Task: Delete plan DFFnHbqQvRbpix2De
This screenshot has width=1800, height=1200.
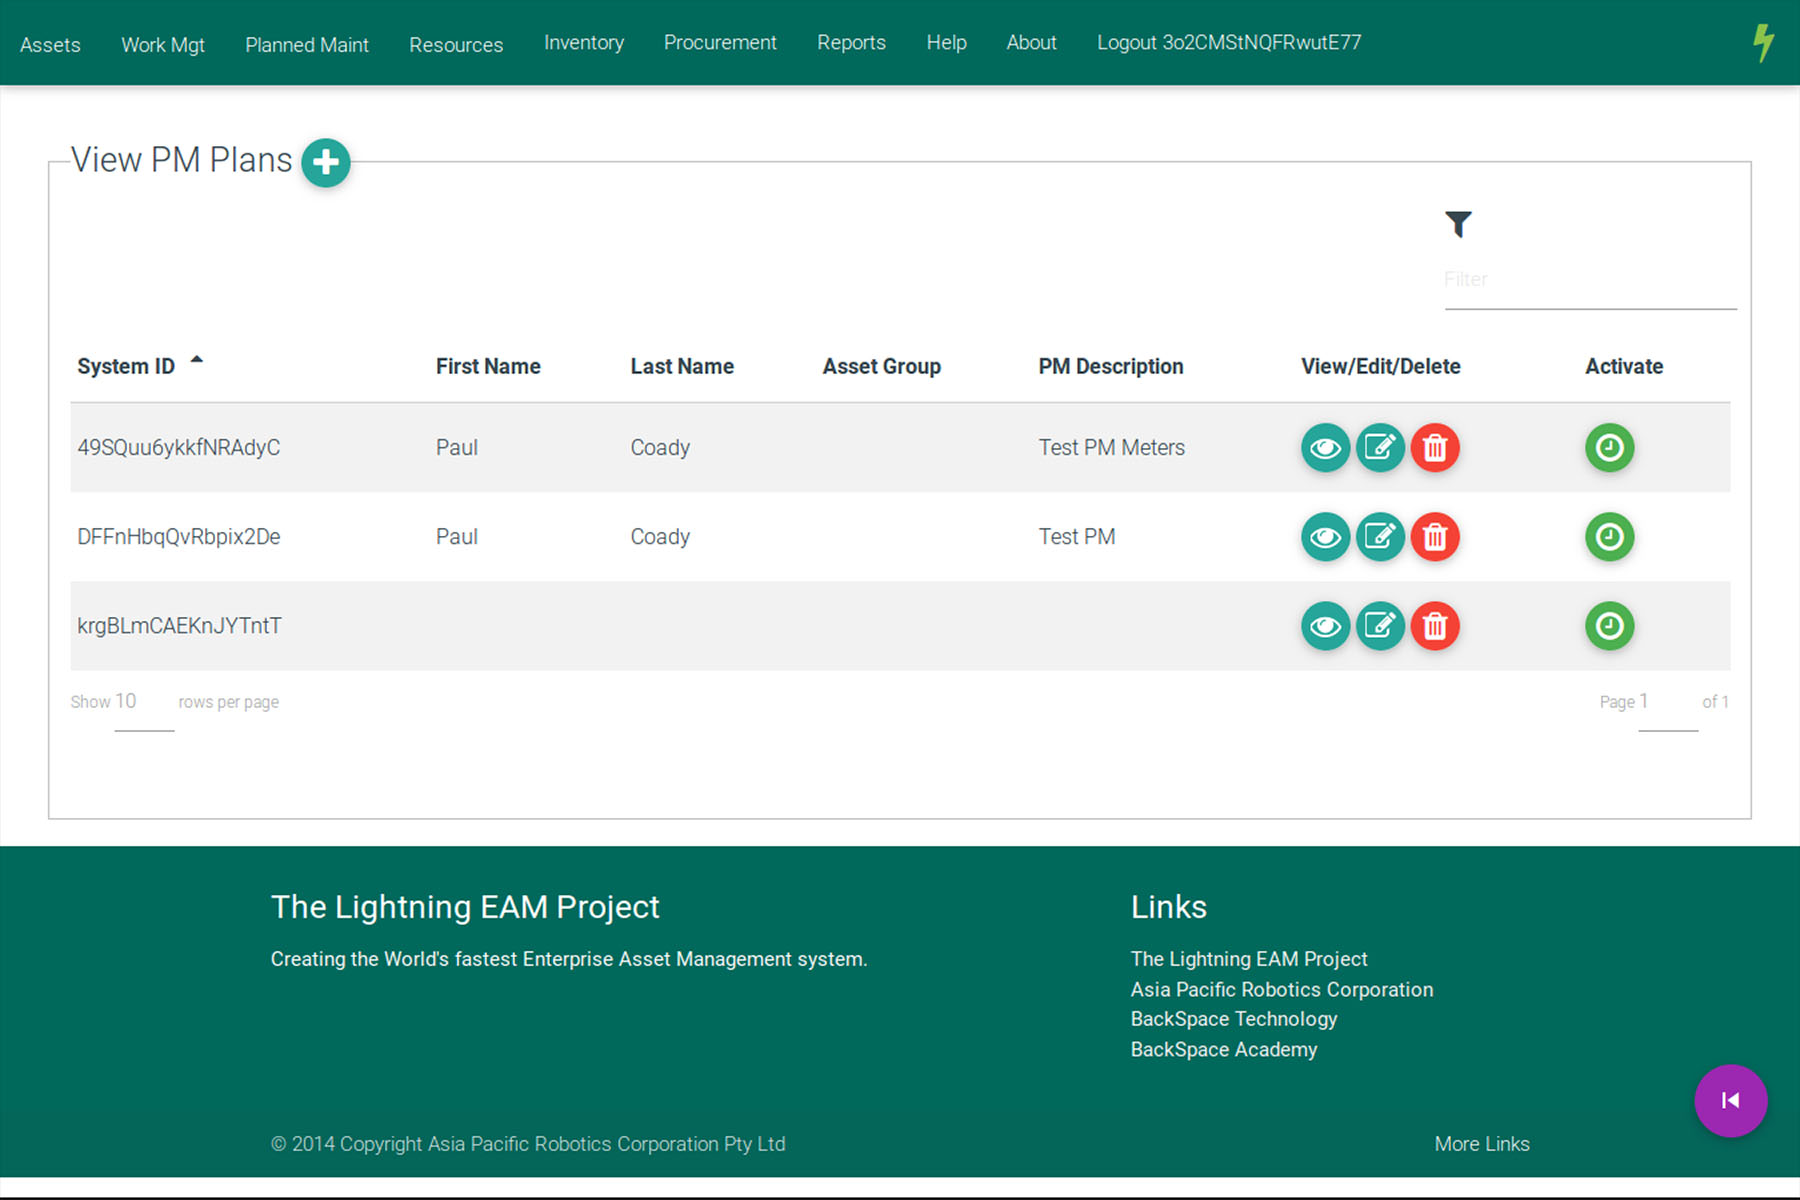Action: [1435, 537]
